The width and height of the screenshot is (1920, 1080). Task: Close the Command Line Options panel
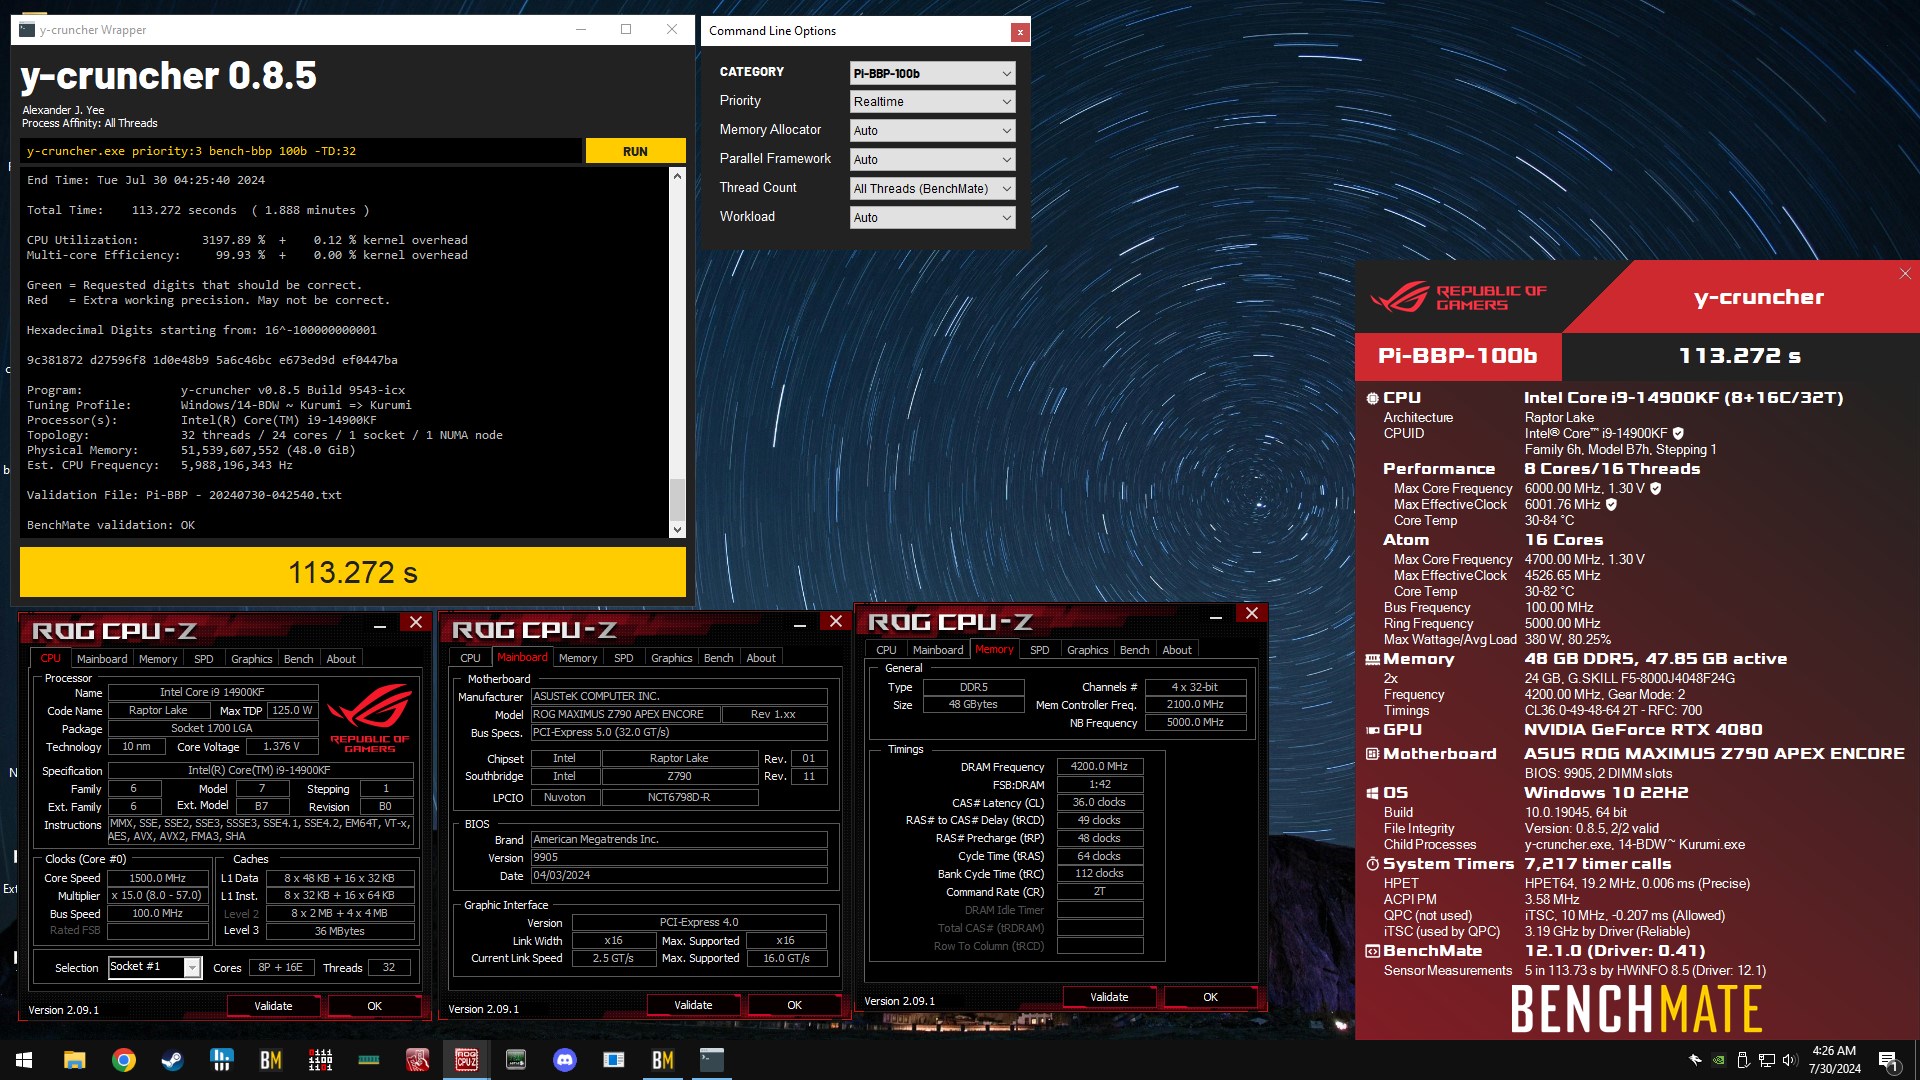click(1020, 32)
